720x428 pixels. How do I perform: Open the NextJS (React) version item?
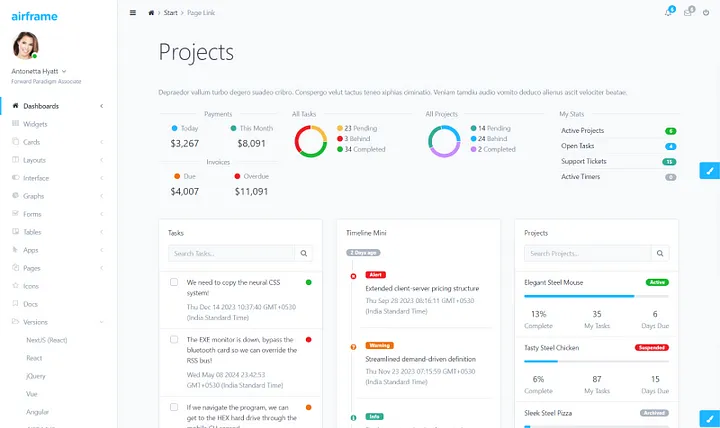[47, 340]
